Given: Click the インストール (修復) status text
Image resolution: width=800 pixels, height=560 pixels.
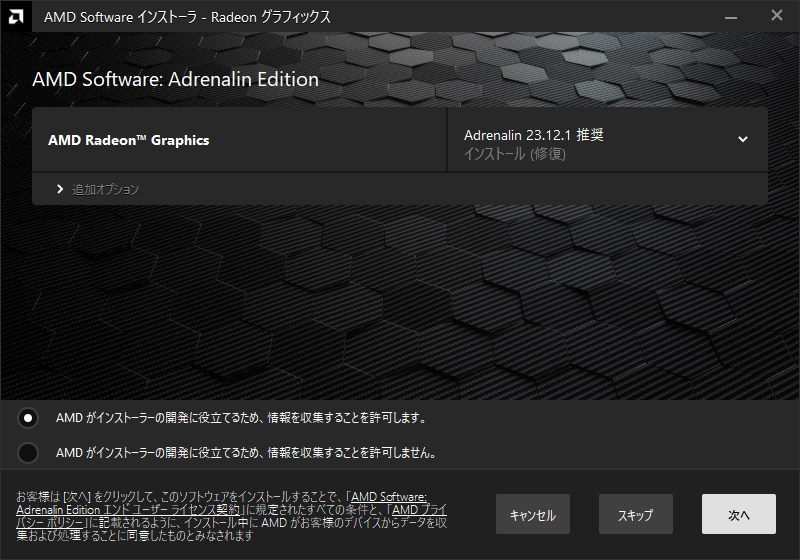Looking at the screenshot, I should 515,154.
